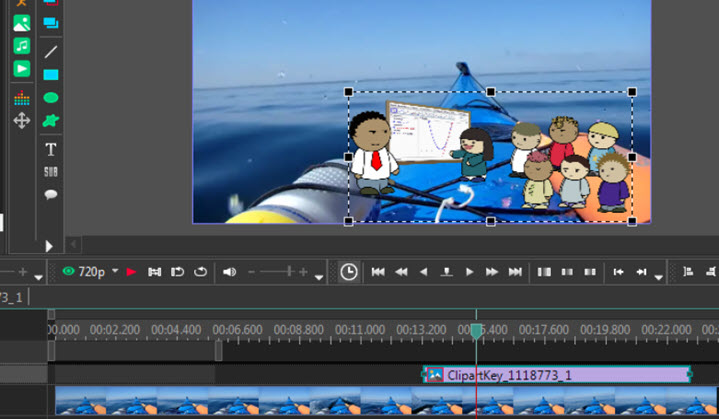Viewport: 719px width, 419px height.
Task: Click the work-area marker at ruler start
Action: coord(51,314)
